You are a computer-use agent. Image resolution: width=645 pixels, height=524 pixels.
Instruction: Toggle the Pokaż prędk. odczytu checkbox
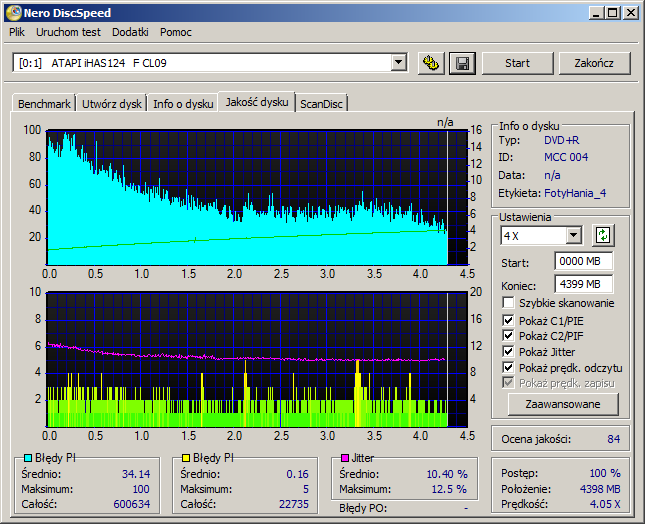508,367
